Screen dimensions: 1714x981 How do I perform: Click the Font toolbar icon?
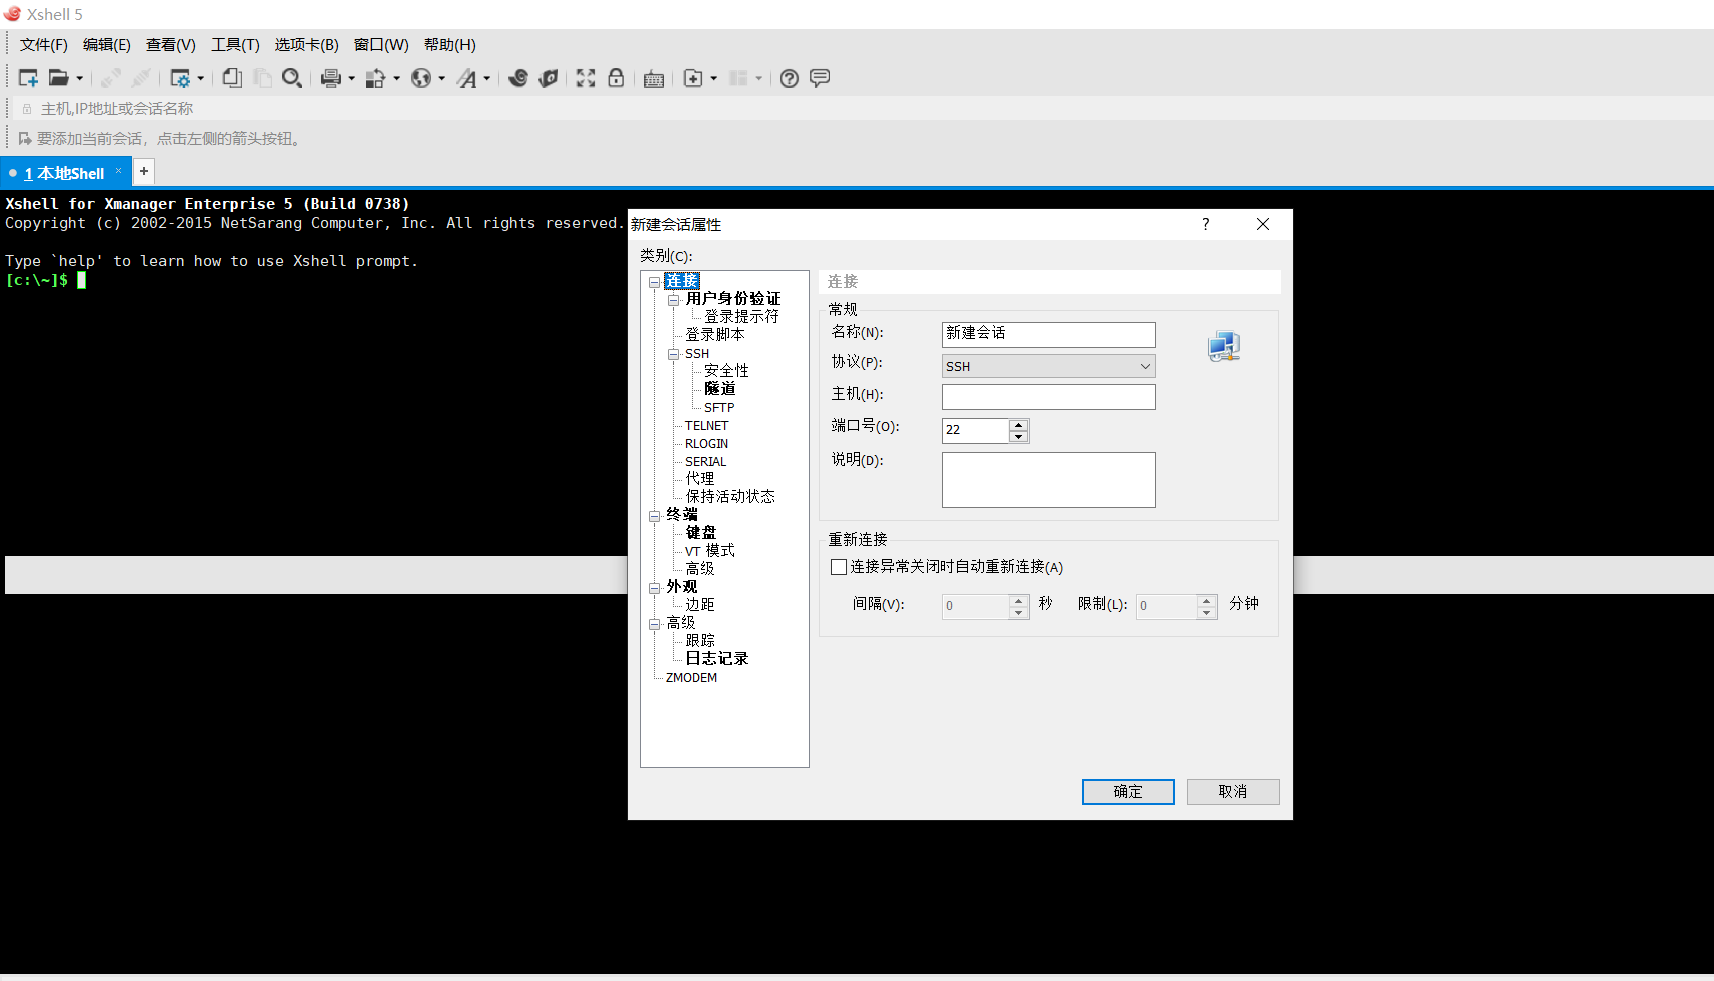tap(467, 78)
